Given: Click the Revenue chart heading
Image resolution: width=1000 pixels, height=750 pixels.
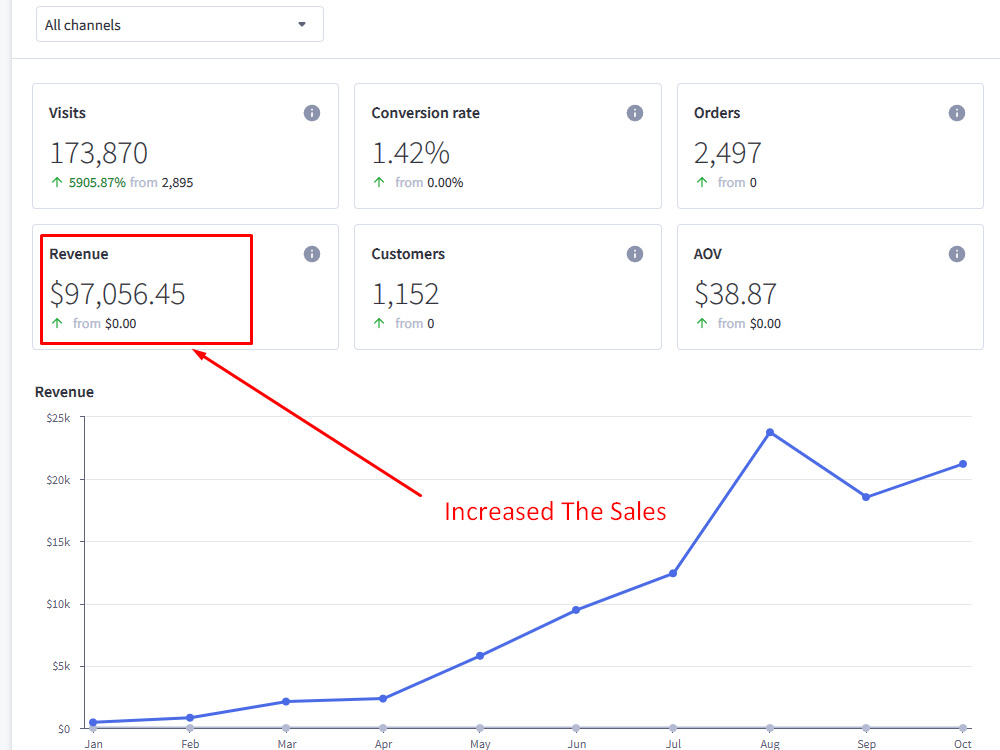Looking at the screenshot, I should (x=64, y=392).
